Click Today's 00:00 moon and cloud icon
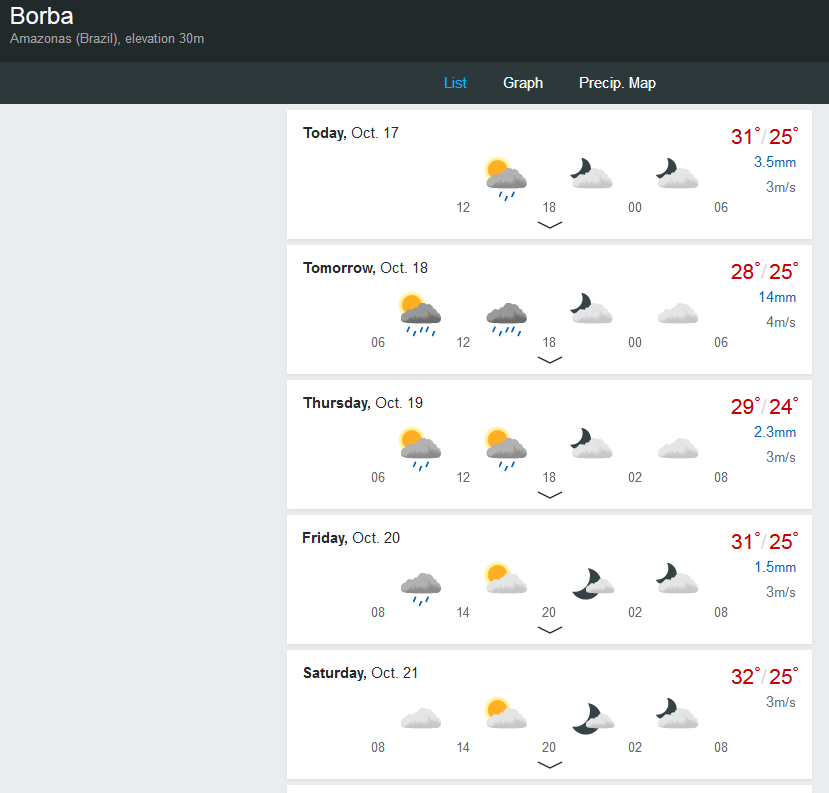The width and height of the screenshot is (829, 793). [x=677, y=175]
